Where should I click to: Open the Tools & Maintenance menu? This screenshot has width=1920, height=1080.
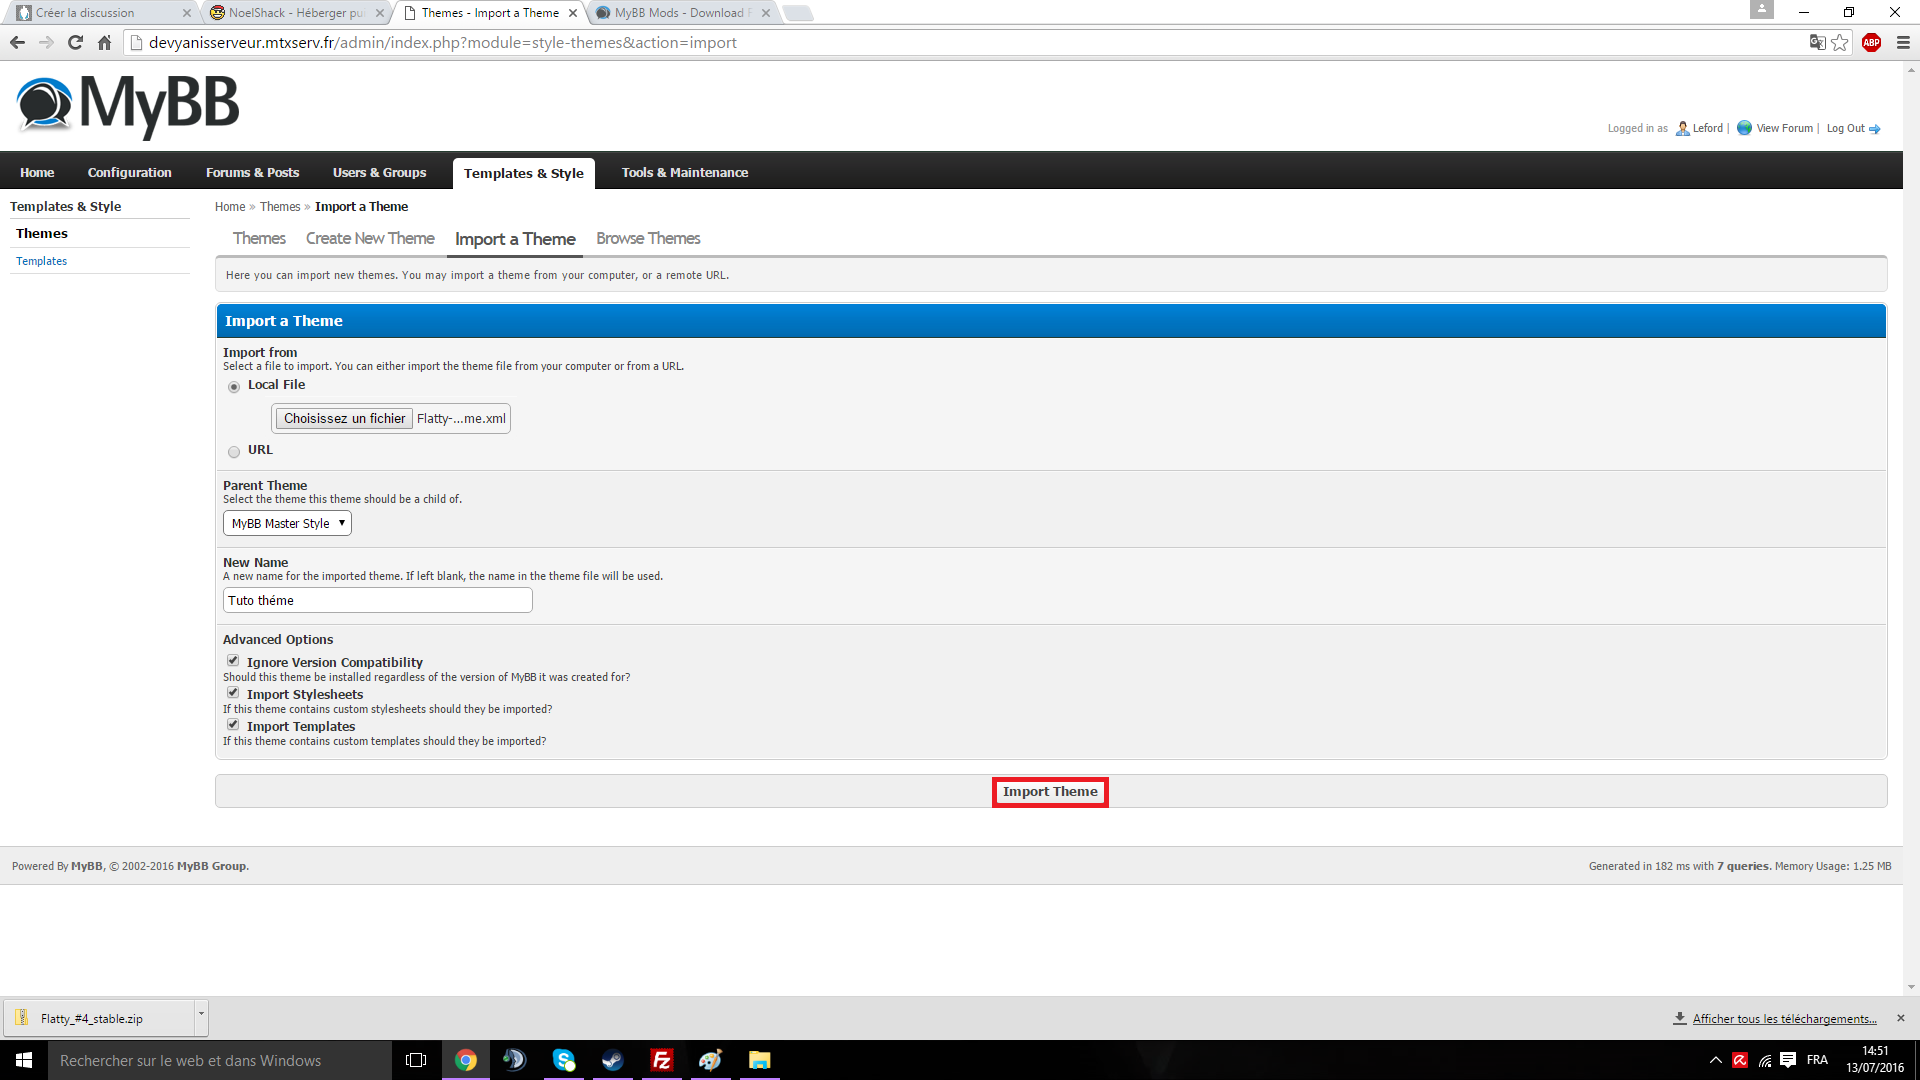pyautogui.click(x=685, y=172)
